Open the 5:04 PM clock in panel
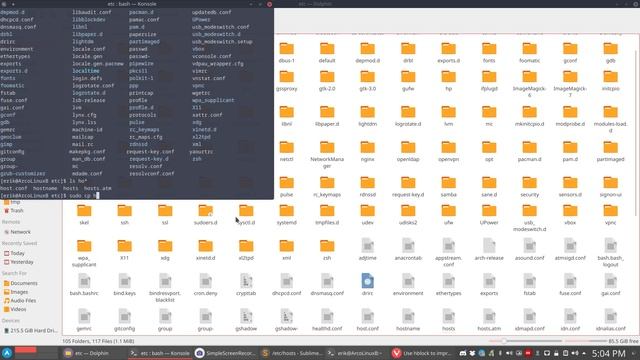The image size is (640, 360). 608,353
